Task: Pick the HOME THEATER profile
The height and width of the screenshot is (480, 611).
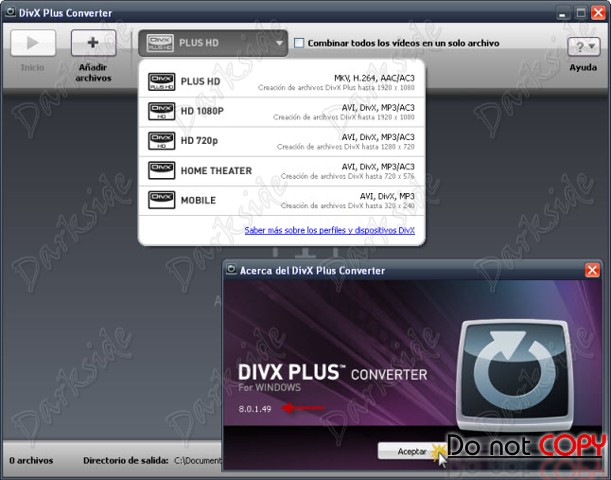Action: click(x=281, y=171)
